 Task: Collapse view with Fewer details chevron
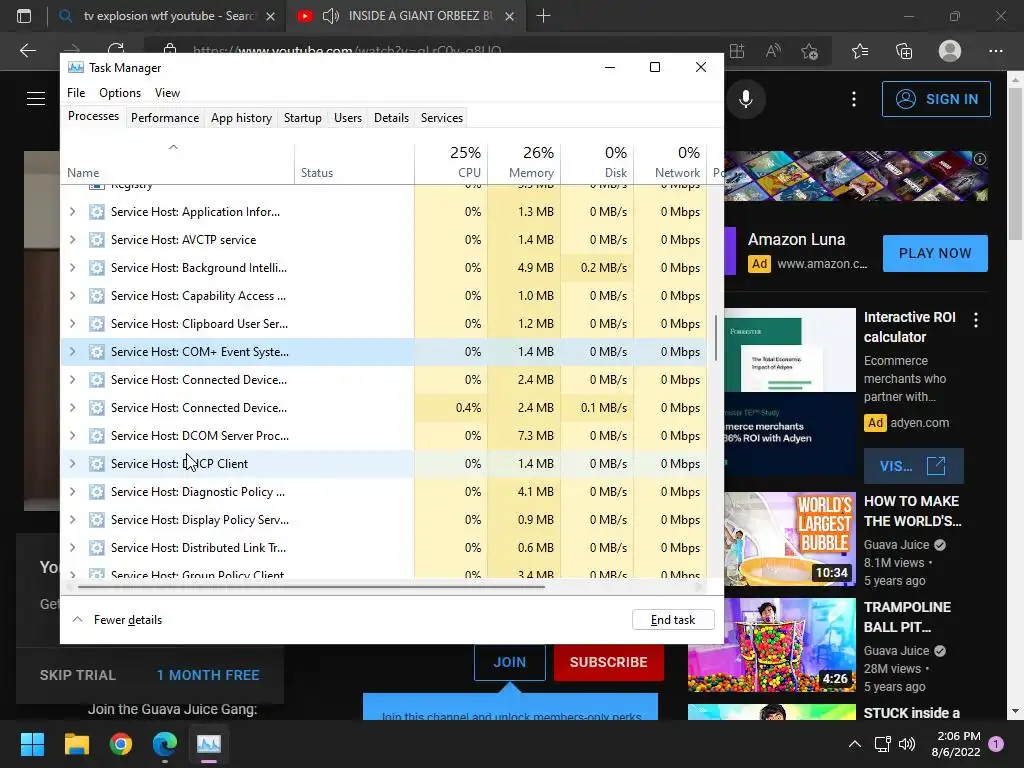(x=77, y=620)
